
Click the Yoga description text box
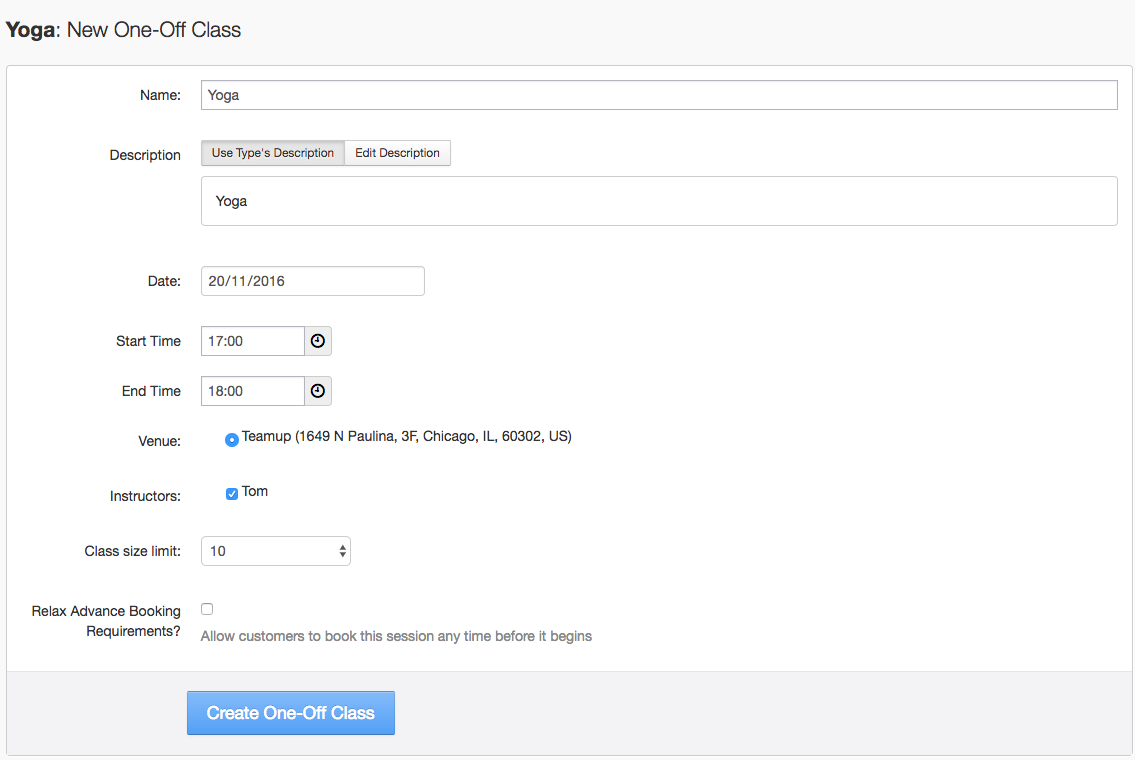tap(658, 201)
